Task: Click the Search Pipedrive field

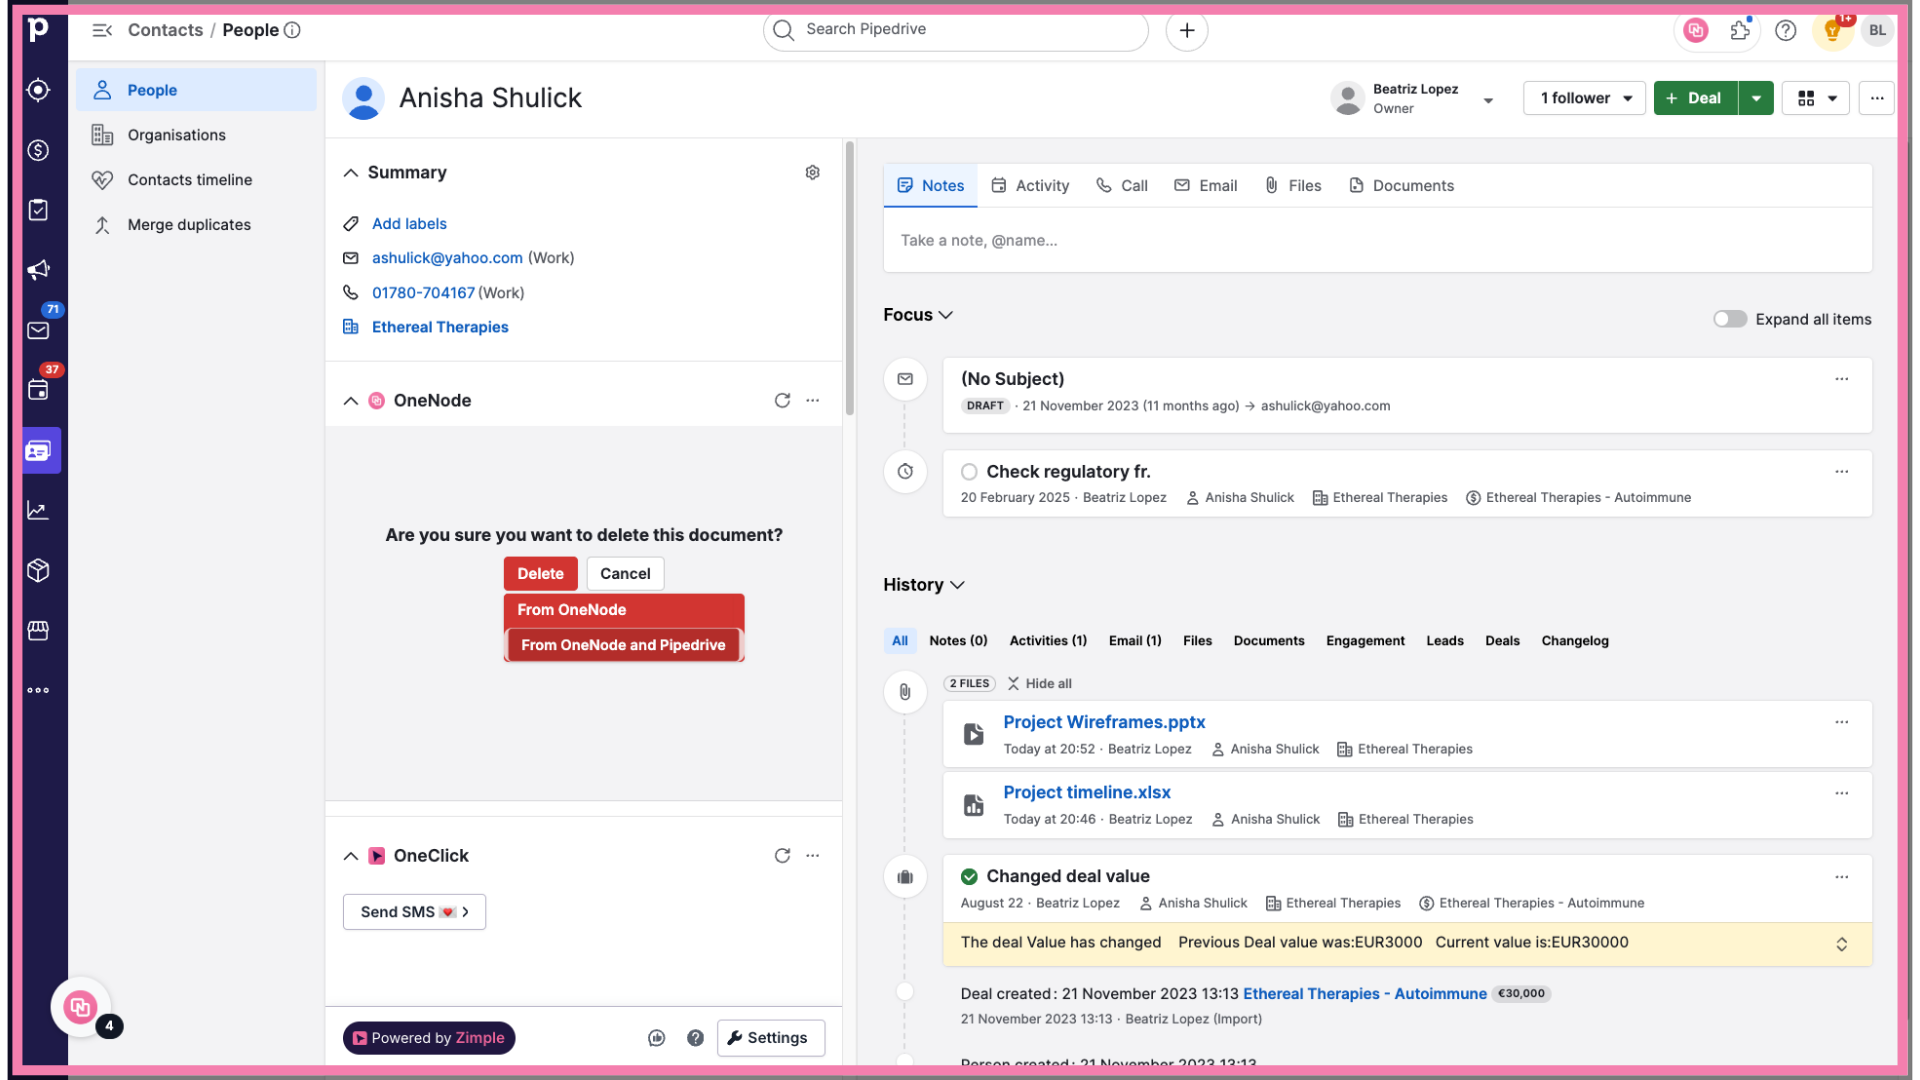Action: (x=956, y=30)
